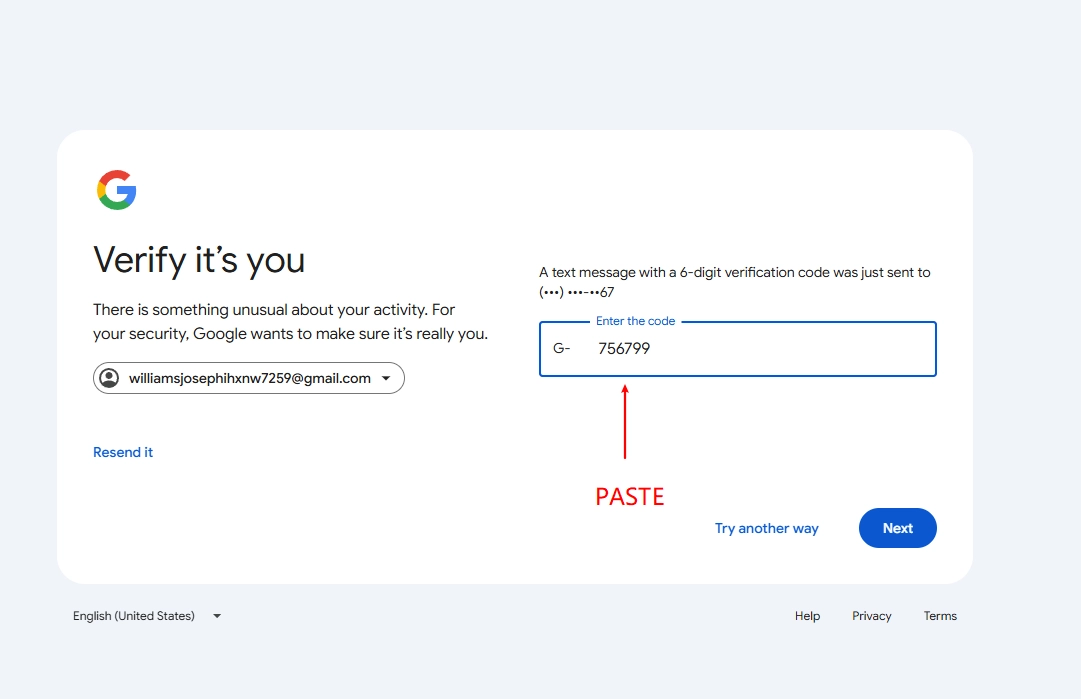This screenshot has width=1081, height=699.
Task: Expand the English (United States) language selector
Action: [147, 616]
